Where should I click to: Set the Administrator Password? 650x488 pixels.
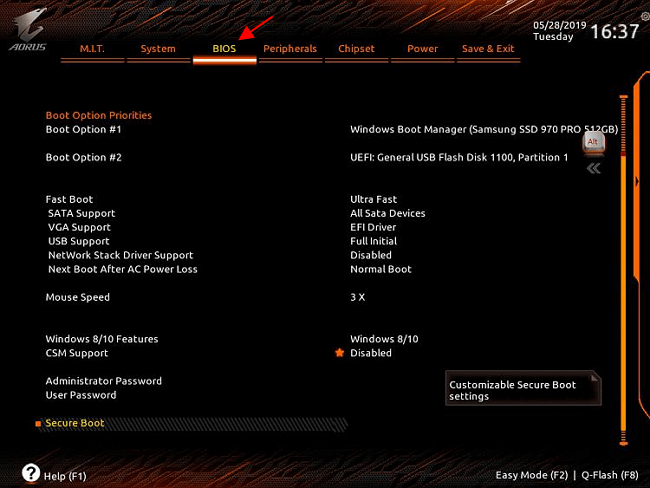tap(104, 381)
